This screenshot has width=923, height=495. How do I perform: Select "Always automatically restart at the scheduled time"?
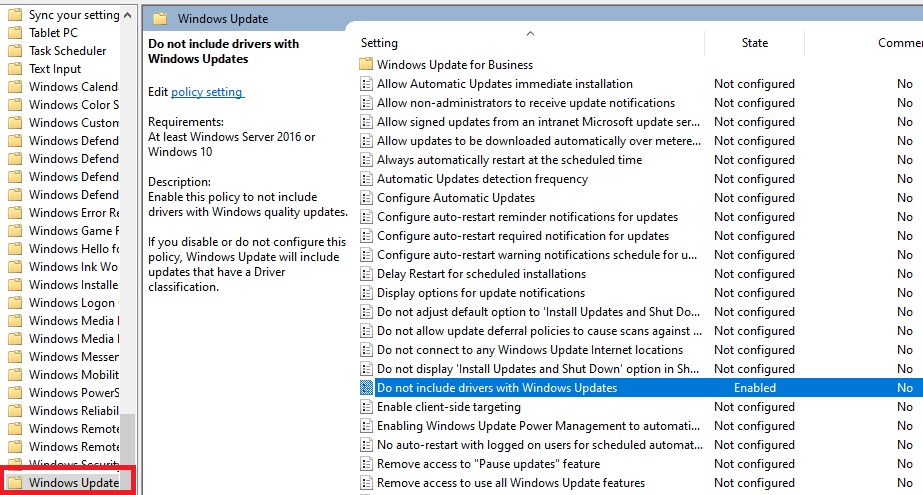coord(509,160)
